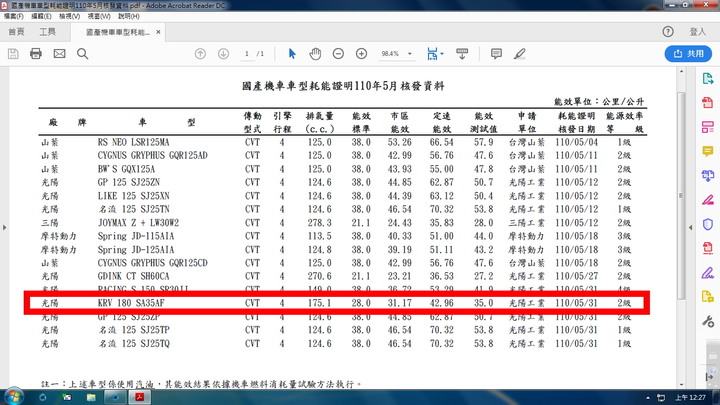
Task: Open Protect shield tool in right pane
Action: 708,224
